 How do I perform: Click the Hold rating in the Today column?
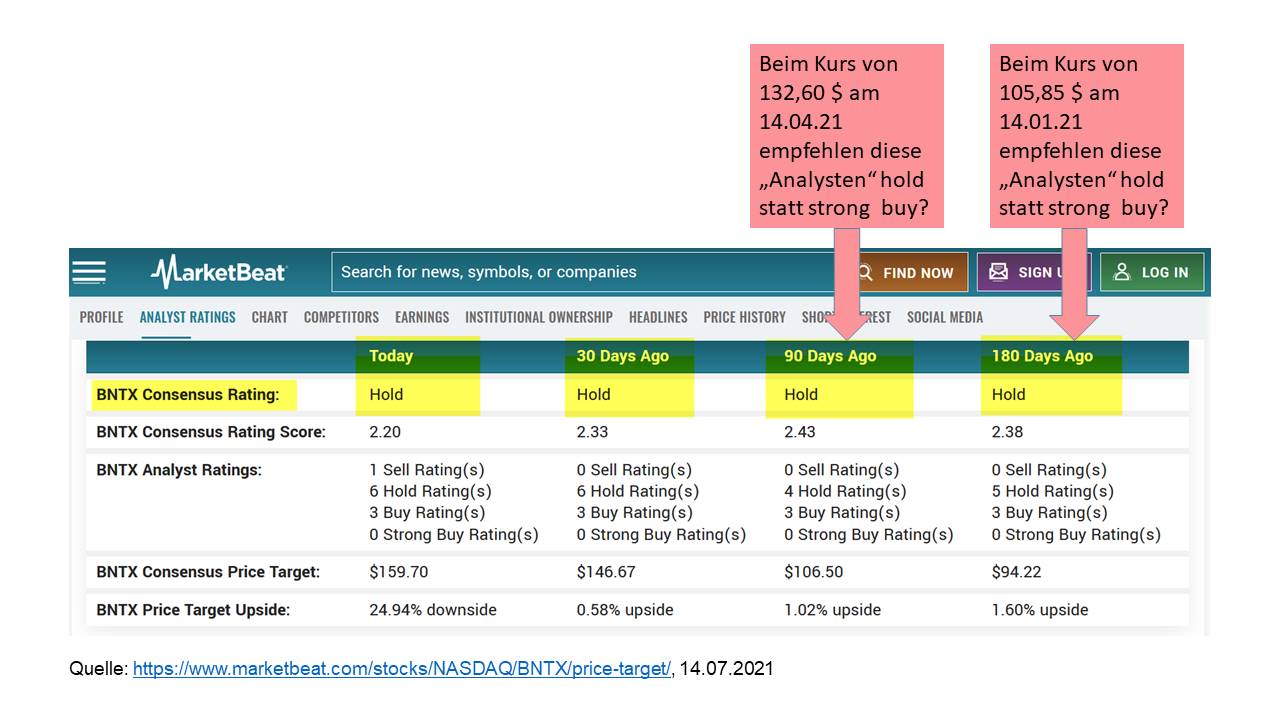coord(386,394)
